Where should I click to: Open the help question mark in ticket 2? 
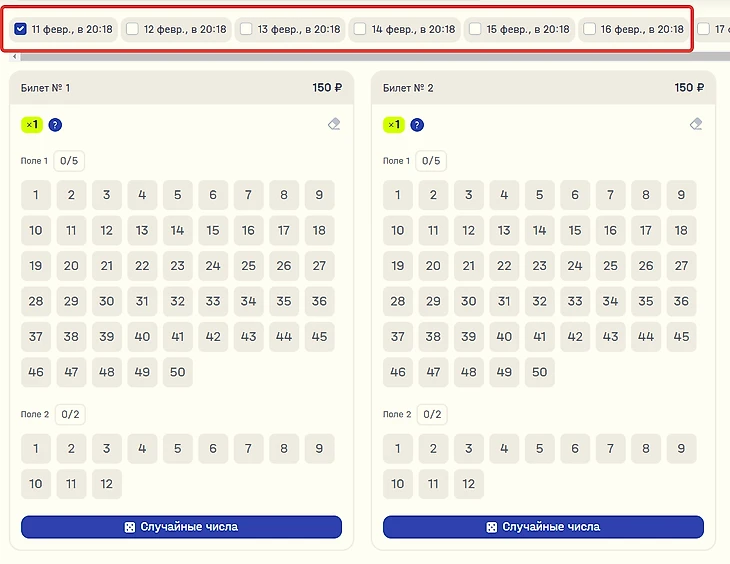417,125
